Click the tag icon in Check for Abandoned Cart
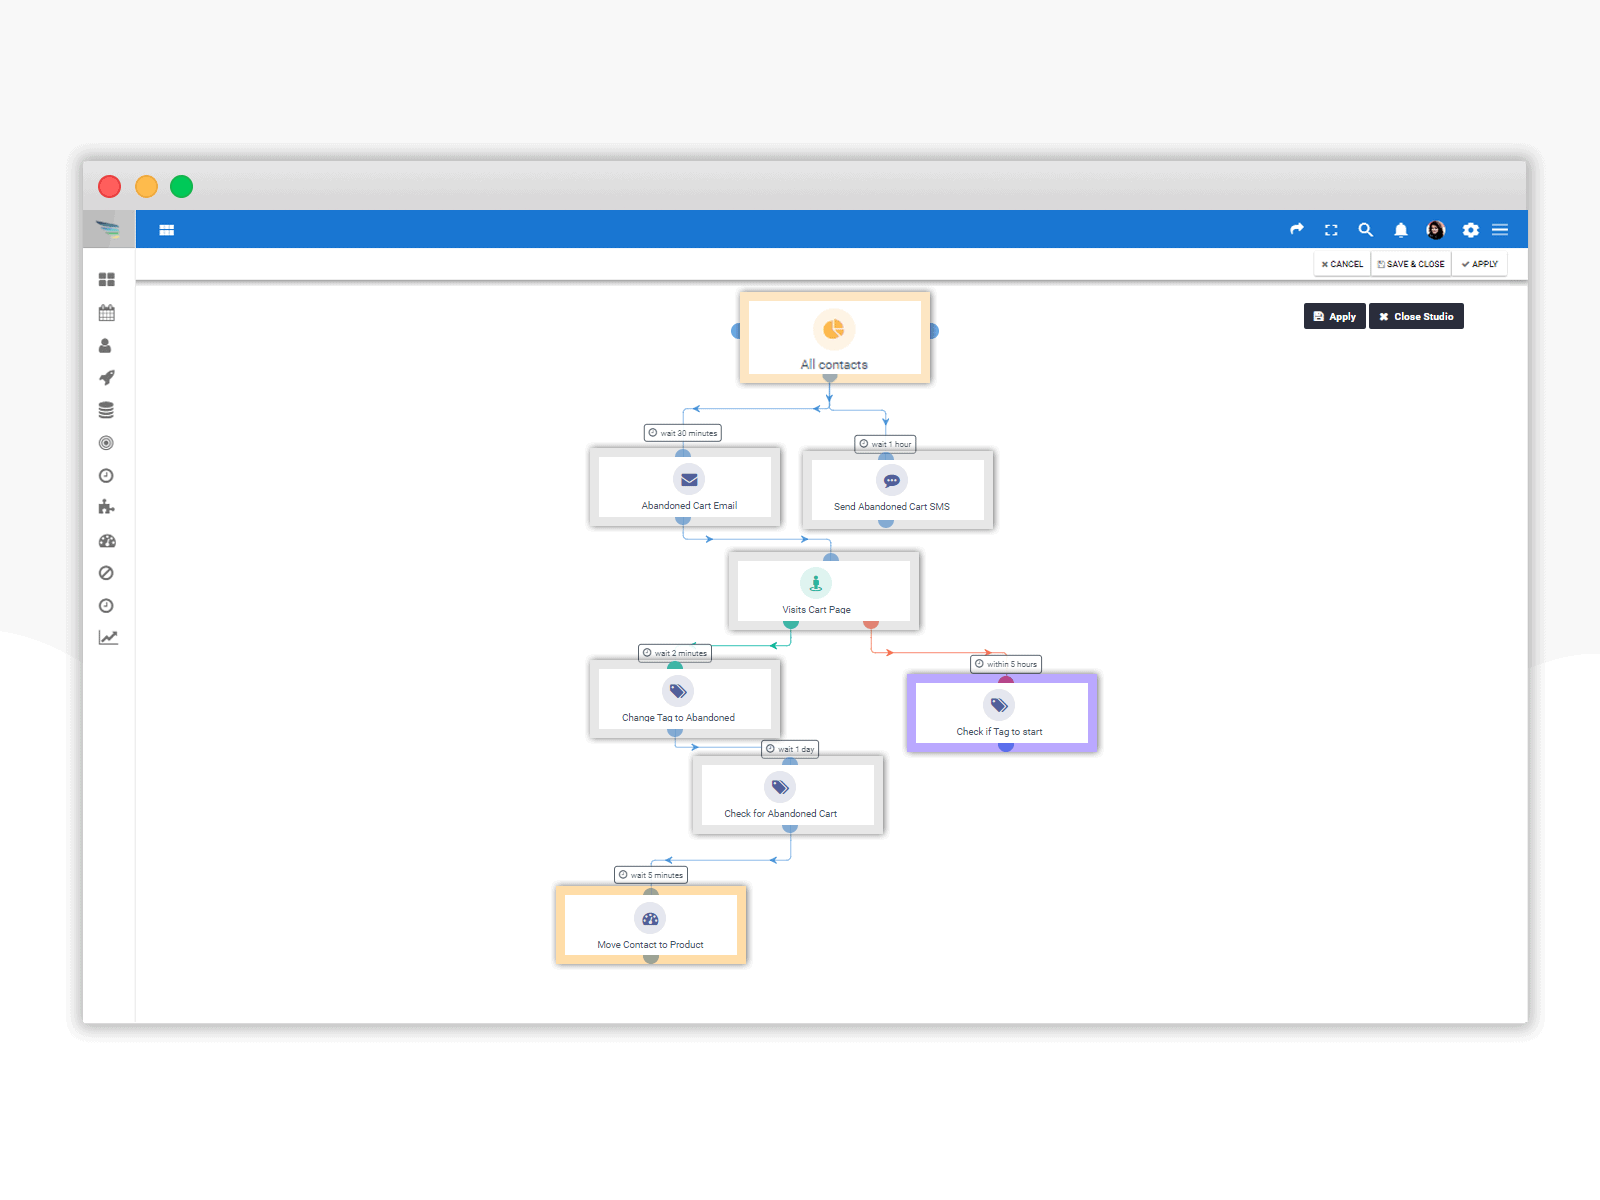 click(780, 787)
